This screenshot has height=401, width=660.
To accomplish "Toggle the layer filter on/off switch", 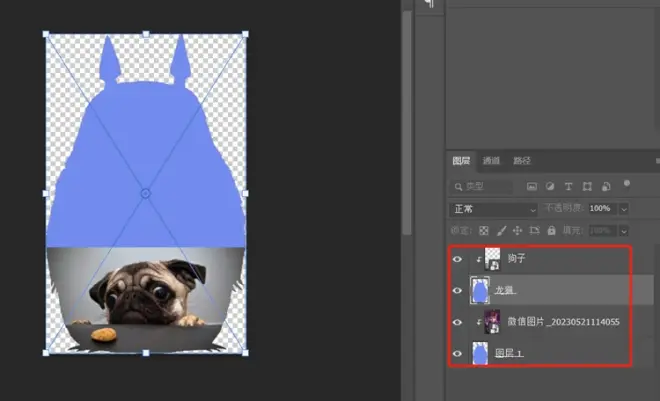I will click(626, 184).
